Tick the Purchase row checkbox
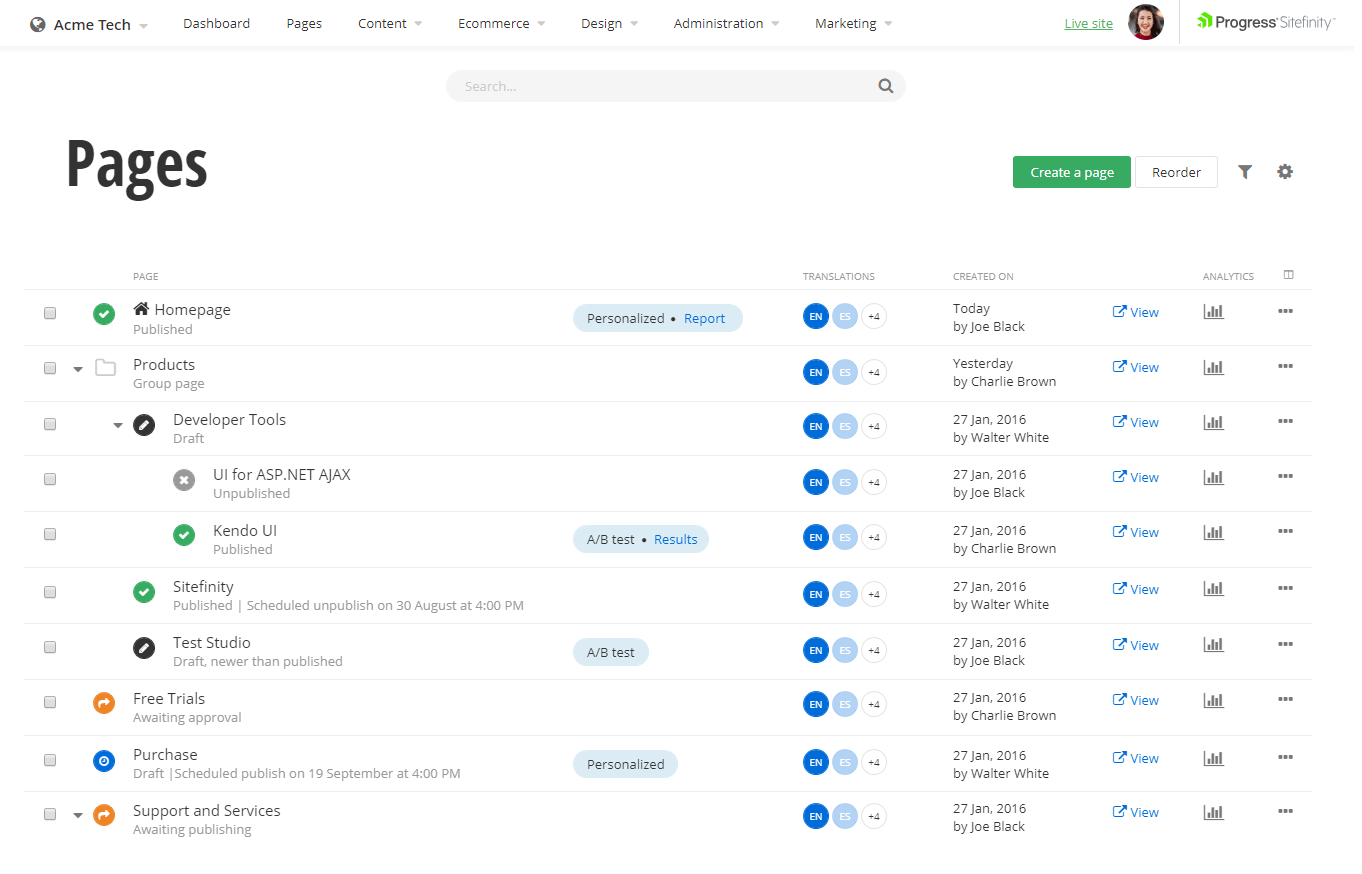This screenshot has width=1362, height=874. coord(50,760)
